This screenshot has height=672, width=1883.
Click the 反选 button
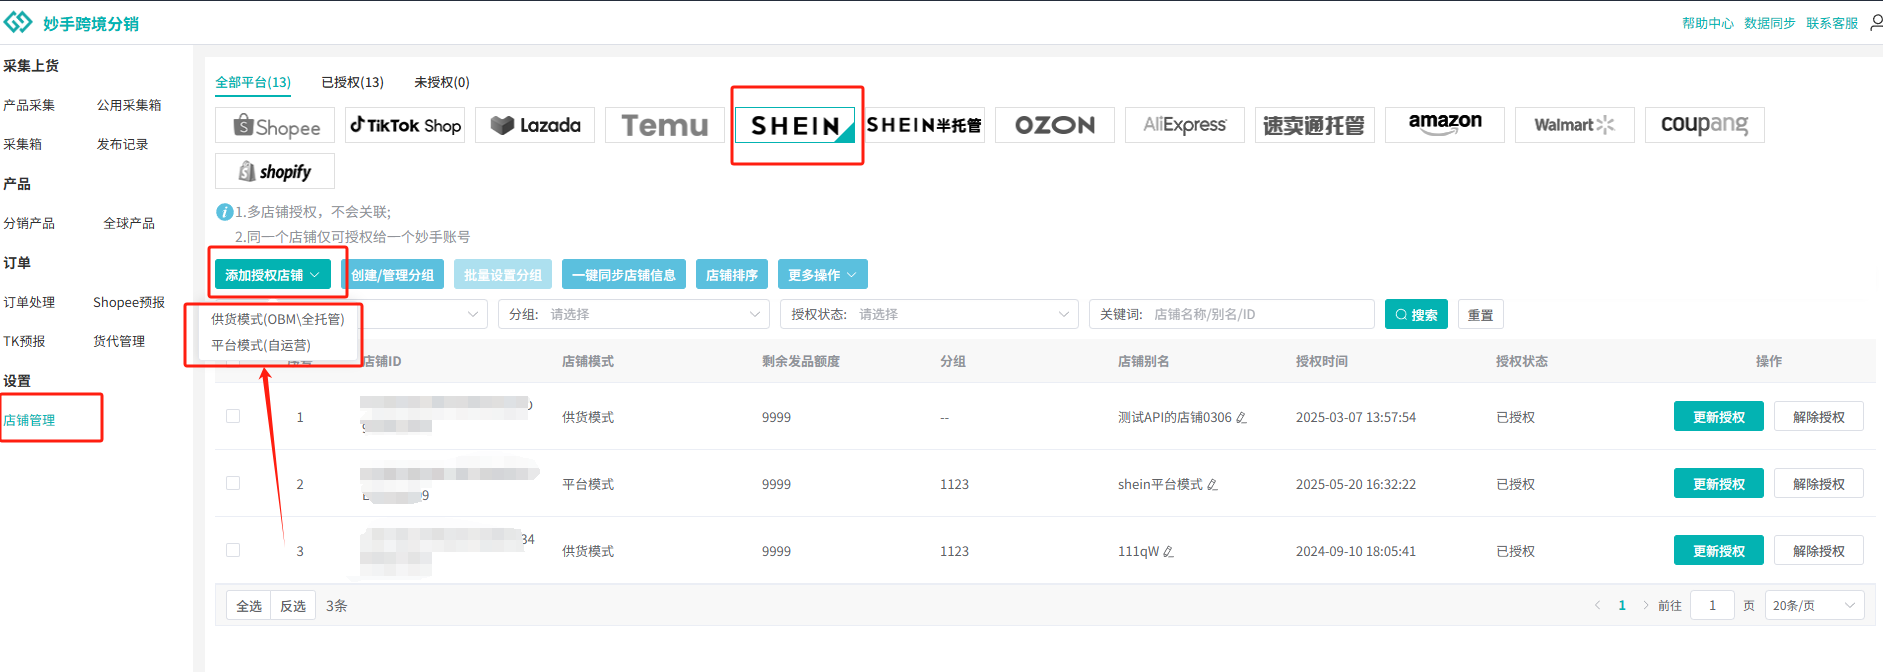point(293,606)
